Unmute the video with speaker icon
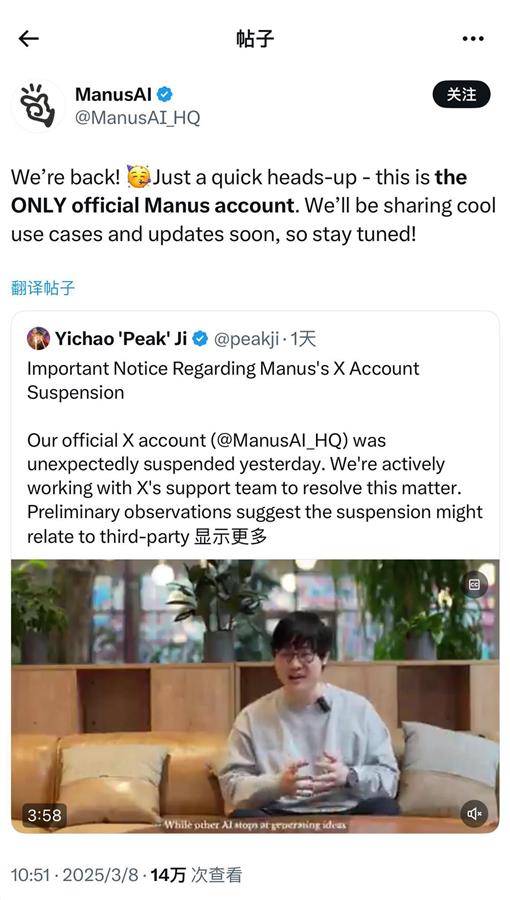The height and width of the screenshot is (900, 510). pos(474,813)
